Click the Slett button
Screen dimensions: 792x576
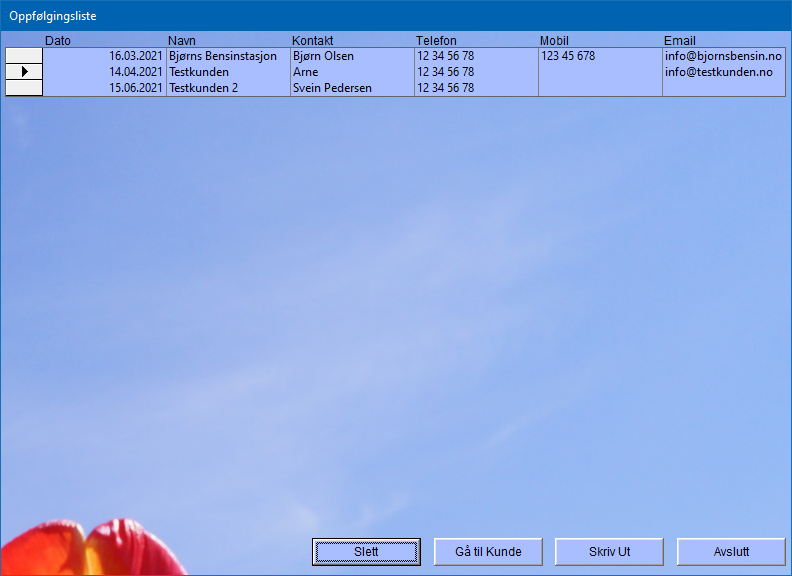366,552
